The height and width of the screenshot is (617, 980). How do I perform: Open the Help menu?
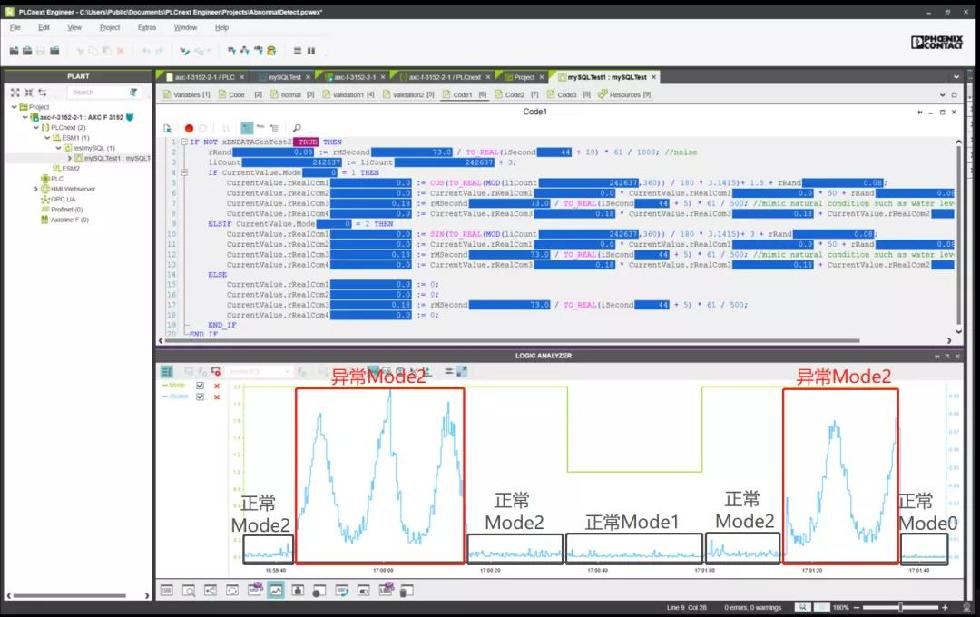222,28
